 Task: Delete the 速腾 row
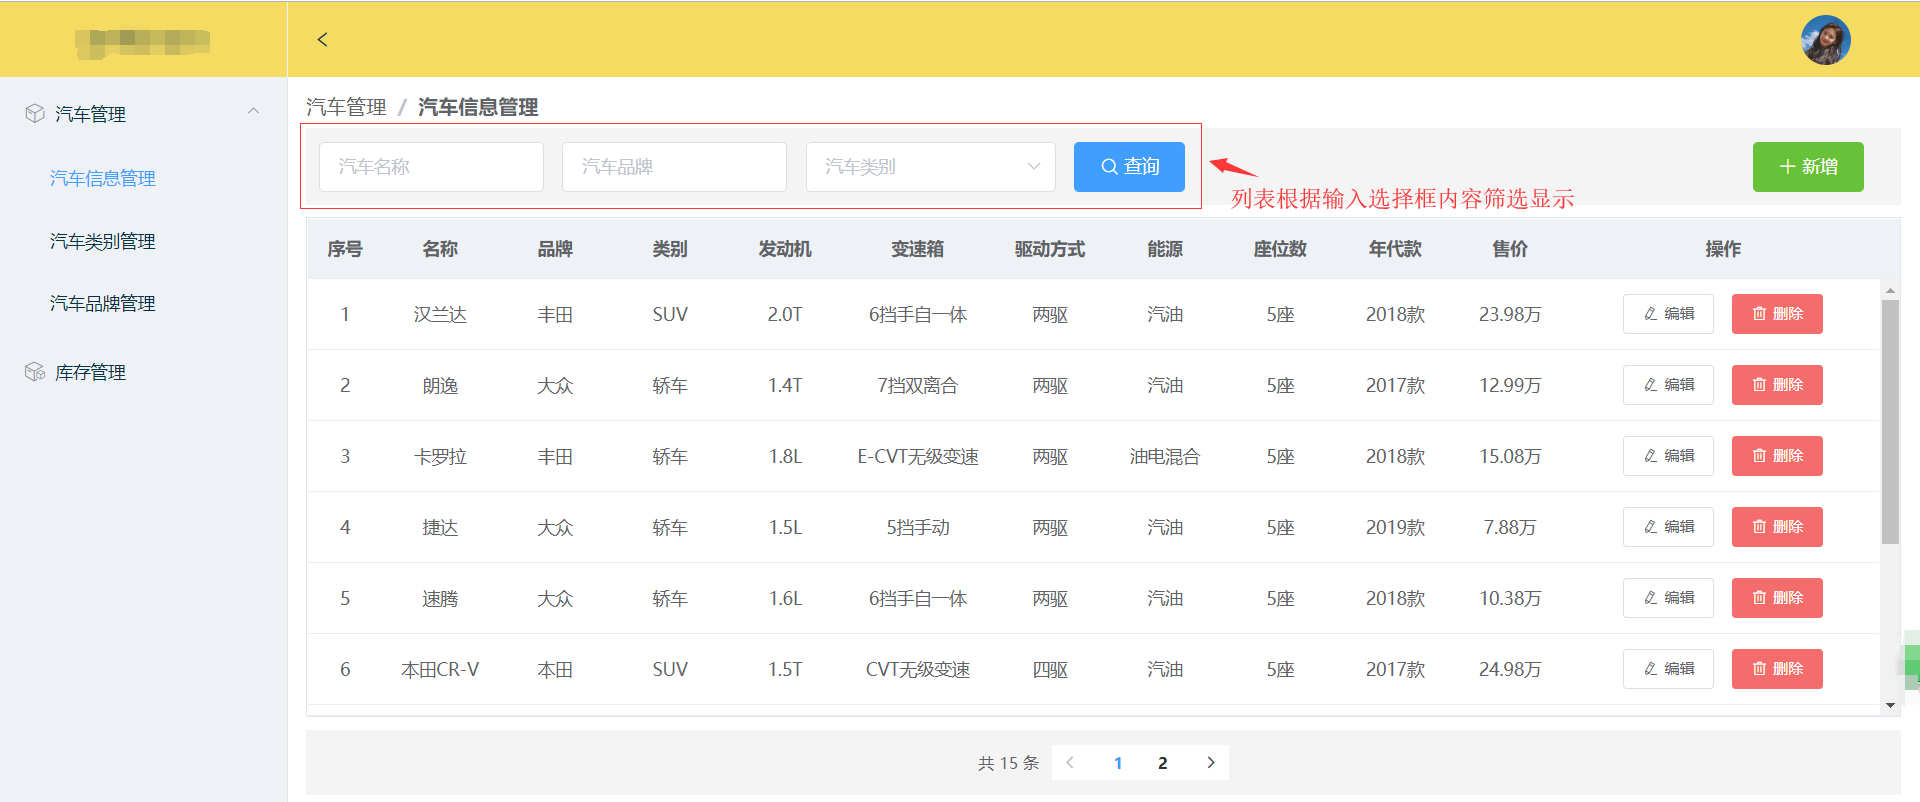pos(1777,598)
